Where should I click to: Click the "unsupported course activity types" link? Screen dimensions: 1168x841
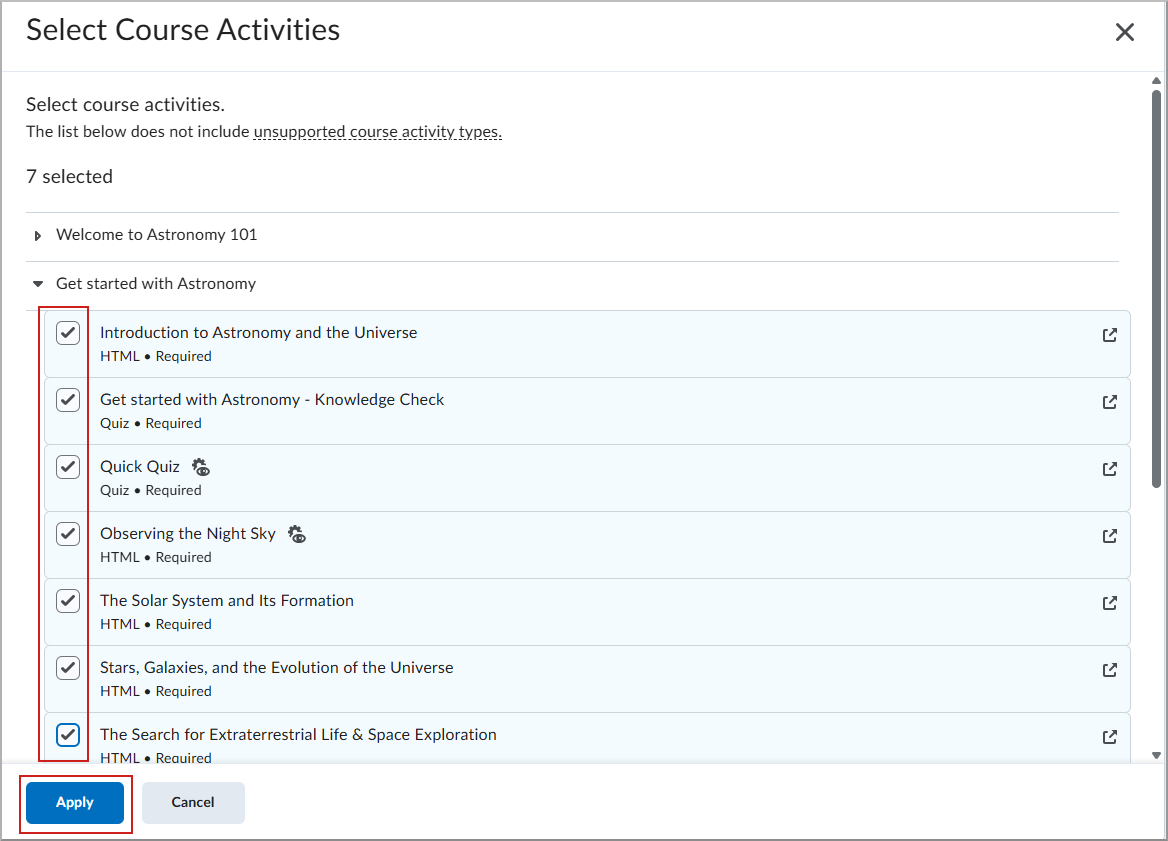[x=377, y=131]
